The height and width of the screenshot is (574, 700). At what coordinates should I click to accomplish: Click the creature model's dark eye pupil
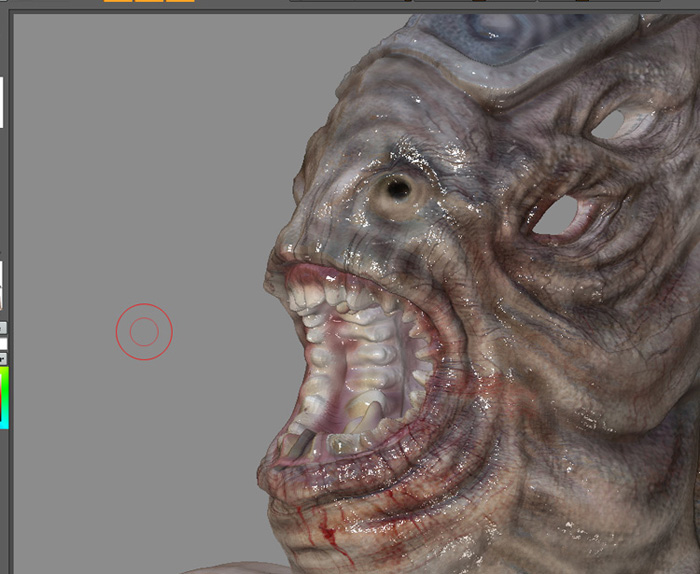coord(398,189)
